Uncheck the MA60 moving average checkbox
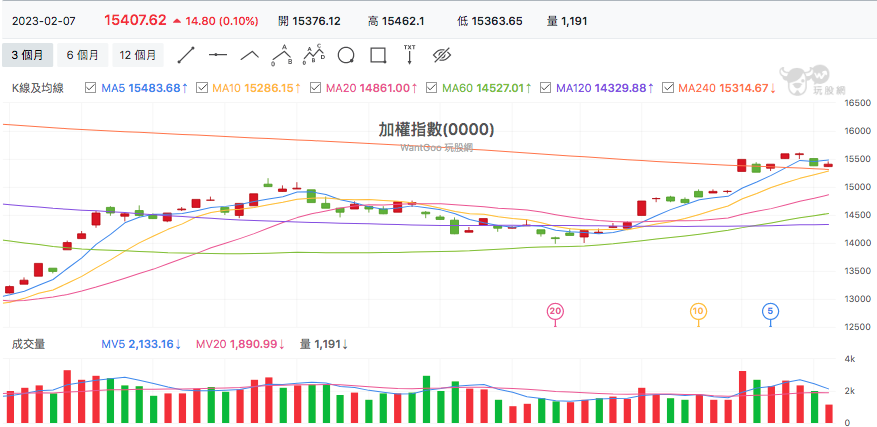Viewport: 877px width, 427px height. tap(431, 88)
